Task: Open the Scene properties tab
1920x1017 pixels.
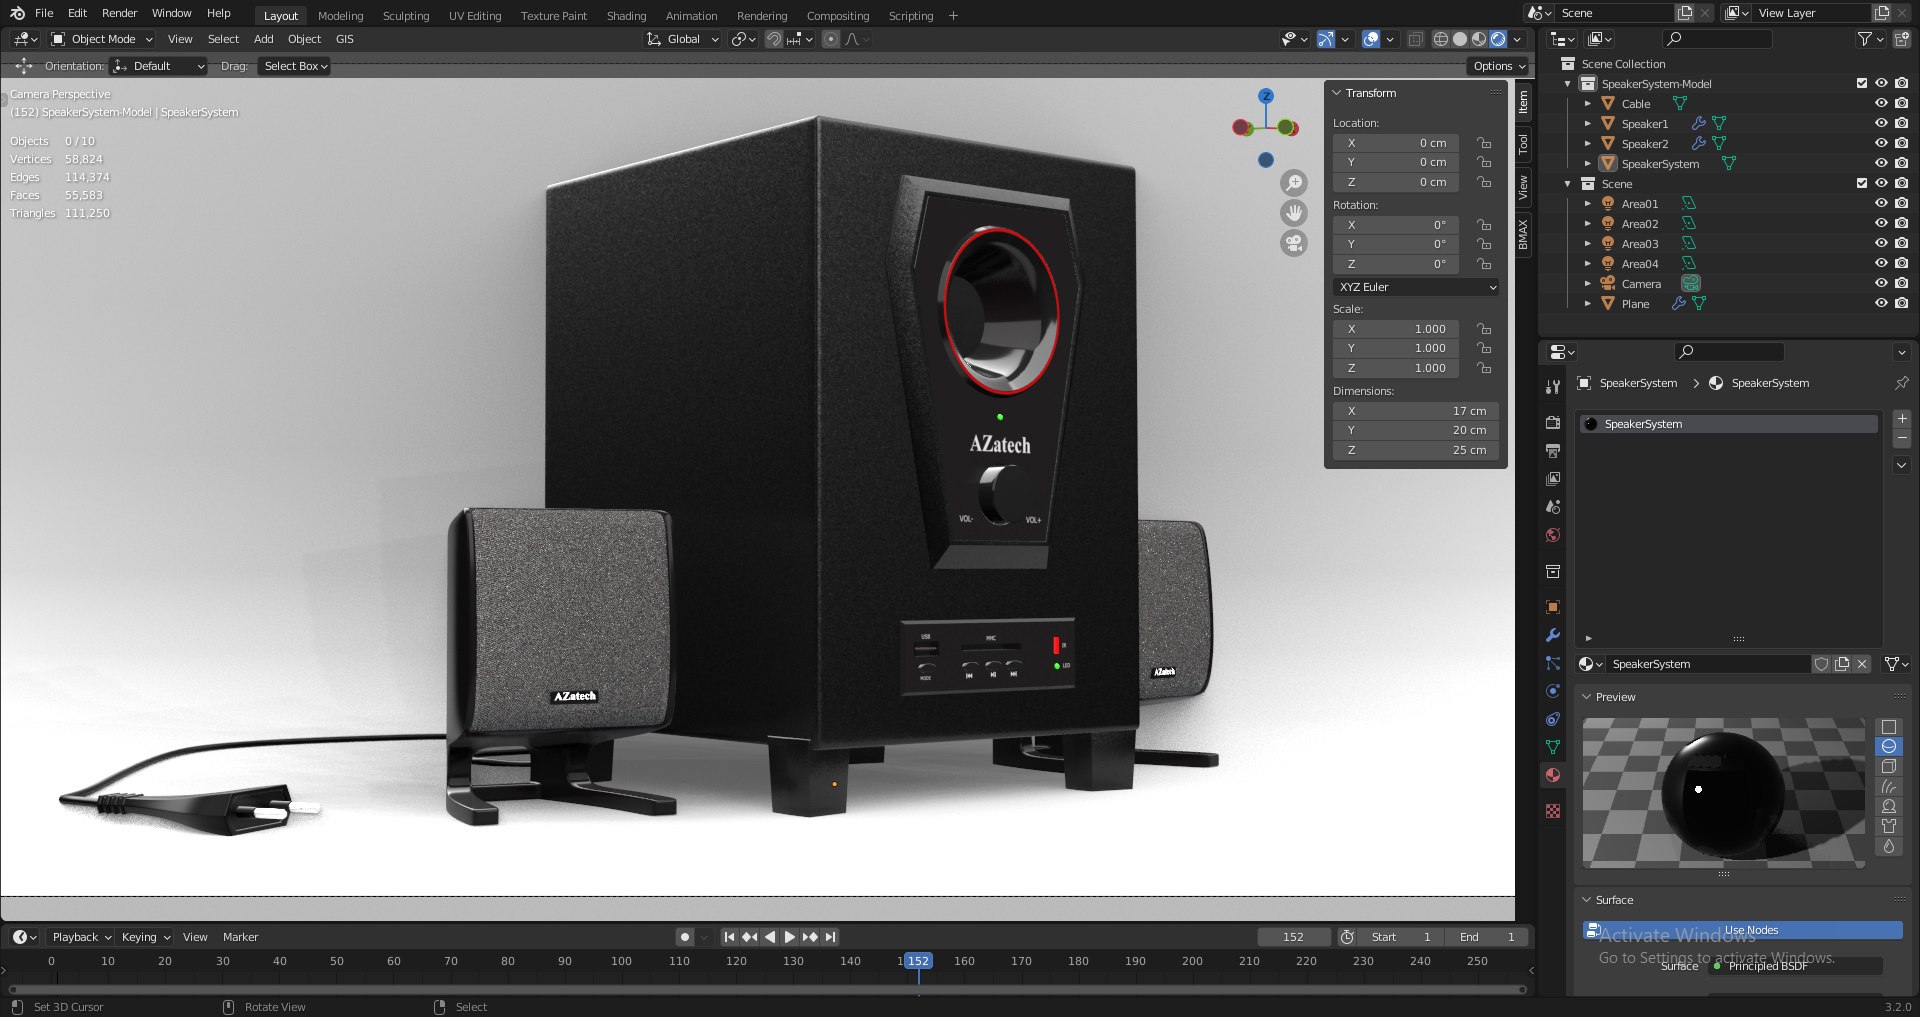Action: tap(1553, 507)
